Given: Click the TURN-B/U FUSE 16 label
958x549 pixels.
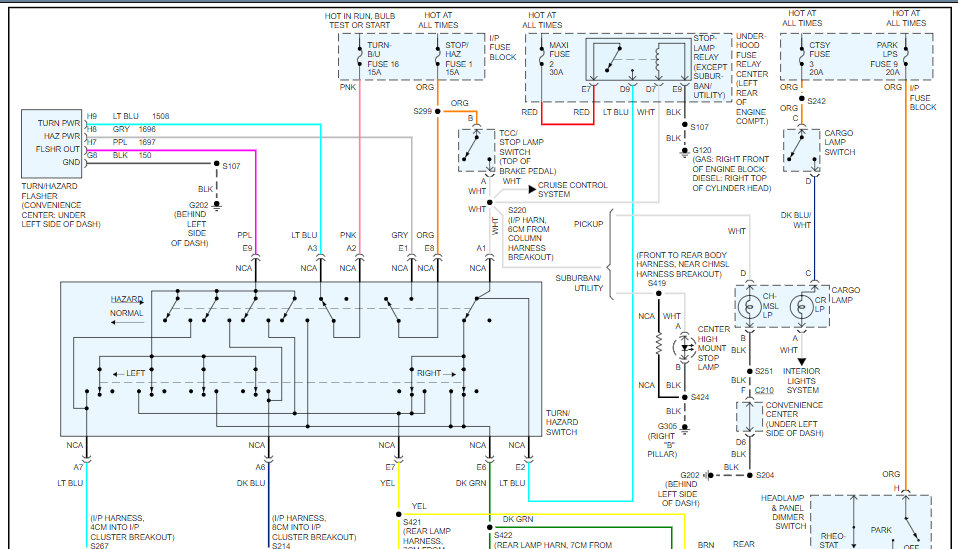Looking at the screenshot, I should [382, 59].
